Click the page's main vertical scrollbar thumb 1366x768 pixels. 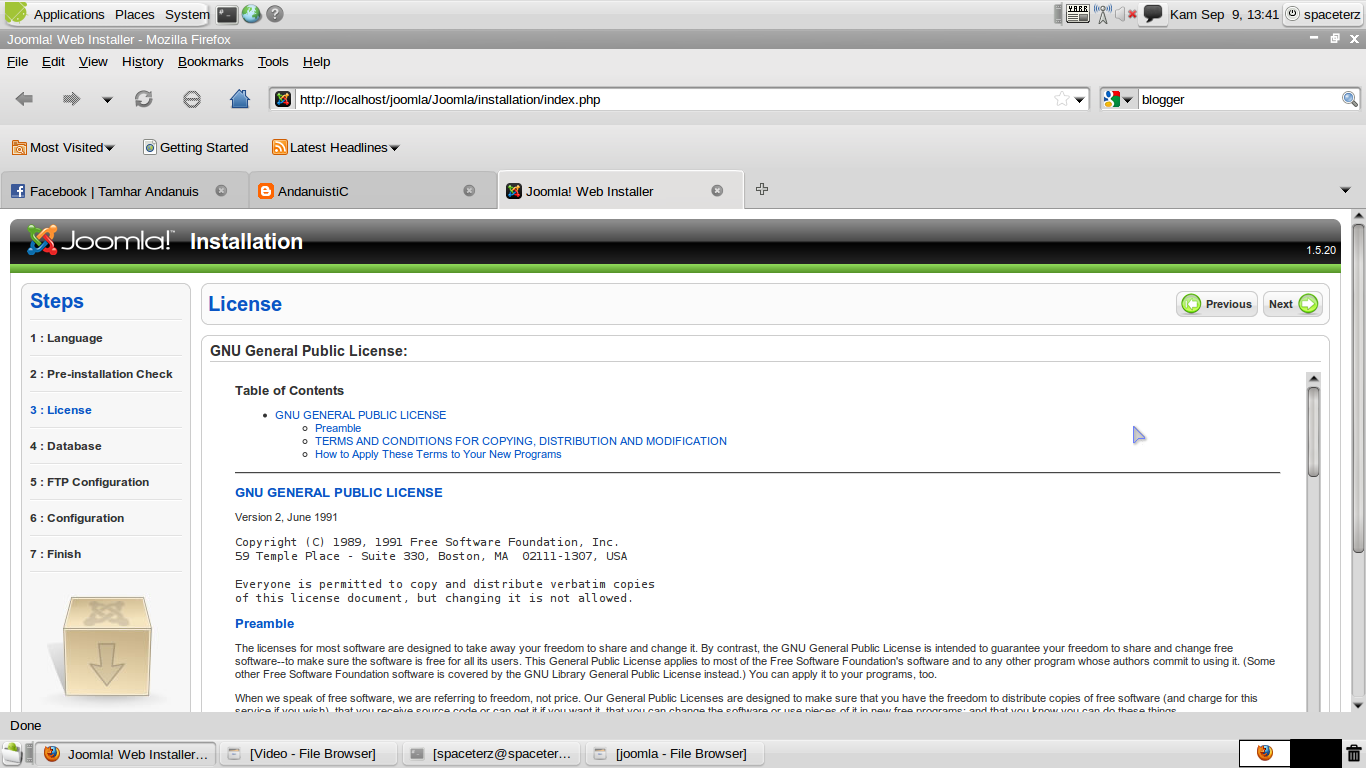pyautogui.click(x=1358, y=388)
